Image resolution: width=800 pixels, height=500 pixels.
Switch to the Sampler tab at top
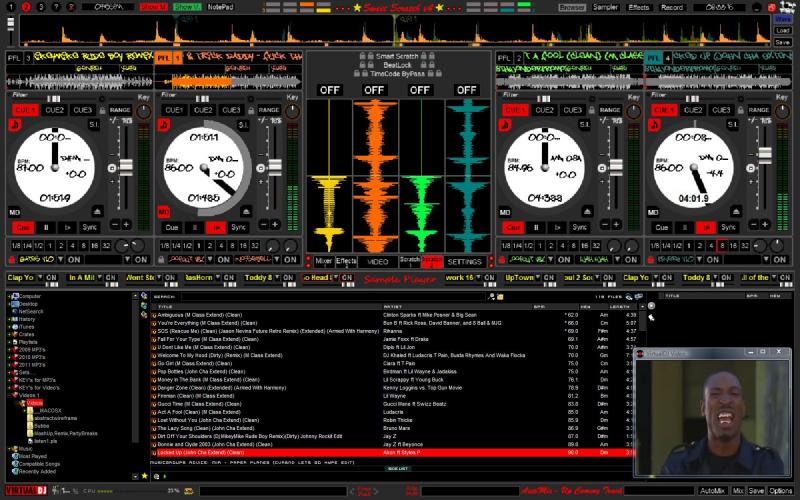click(x=606, y=7)
